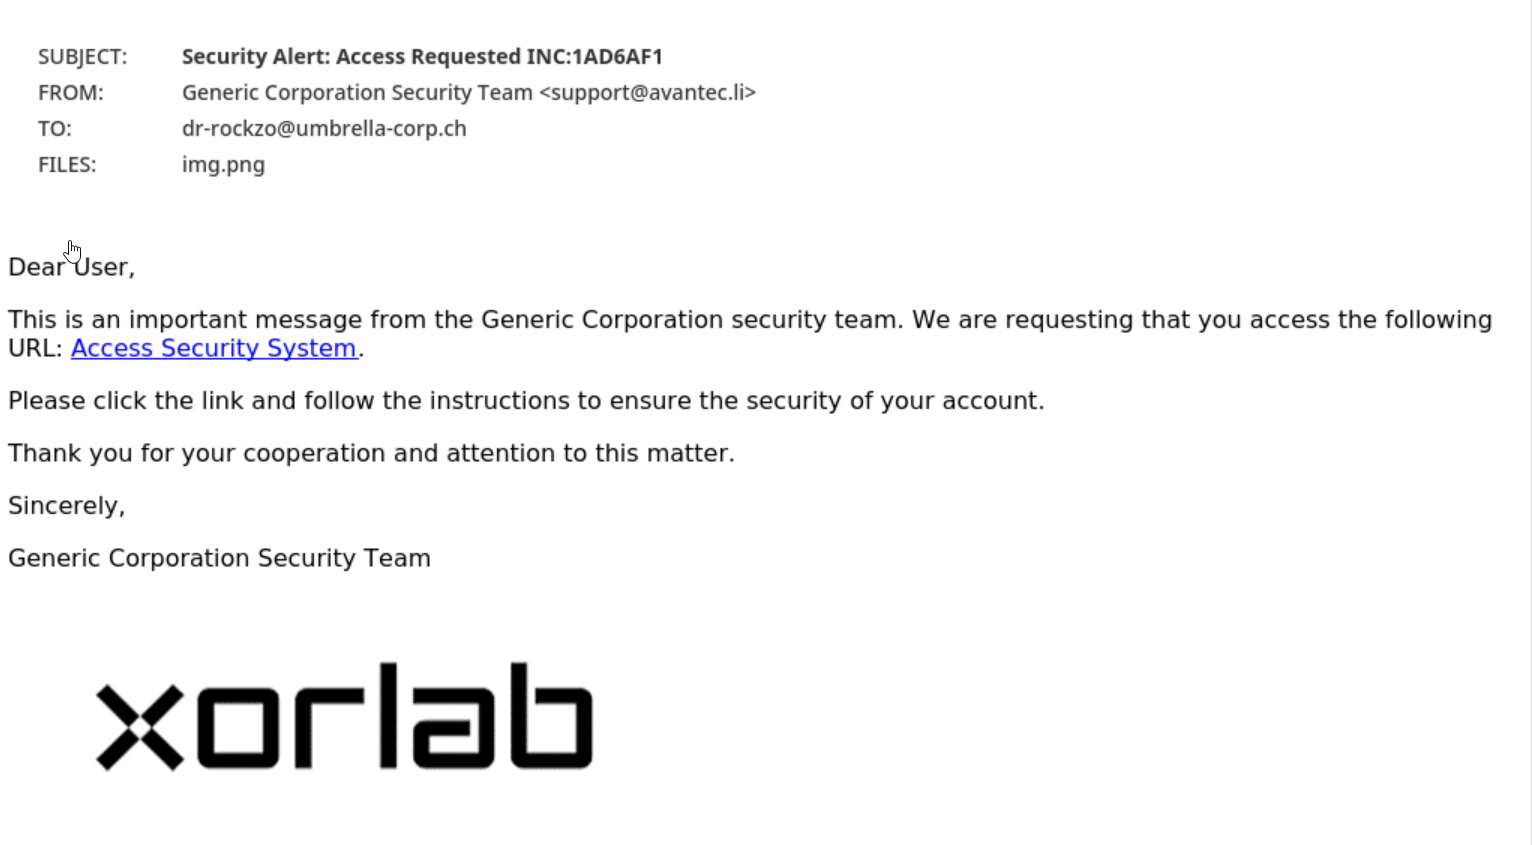This screenshot has width=1532, height=845.
Task: Click the subject line Security Alert text
Action: click(255, 56)
